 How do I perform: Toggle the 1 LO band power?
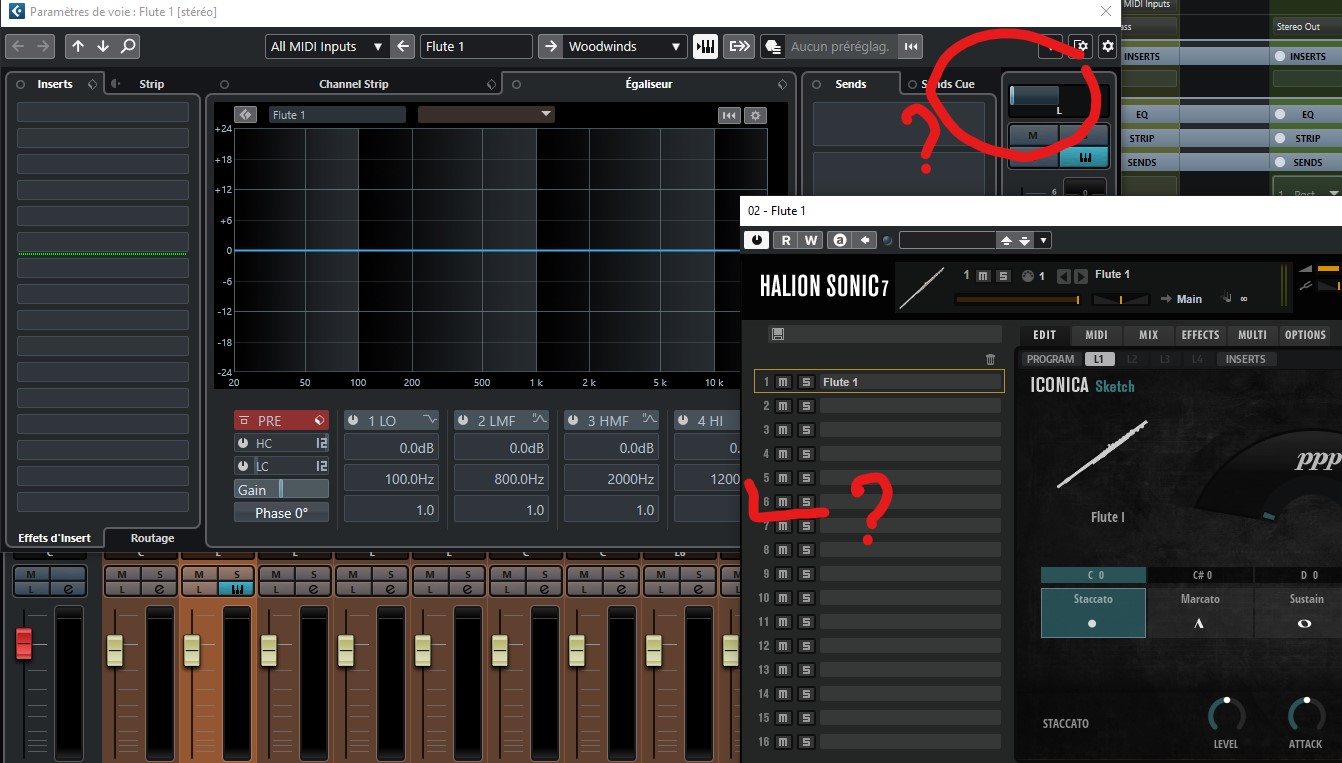[354, 421]
